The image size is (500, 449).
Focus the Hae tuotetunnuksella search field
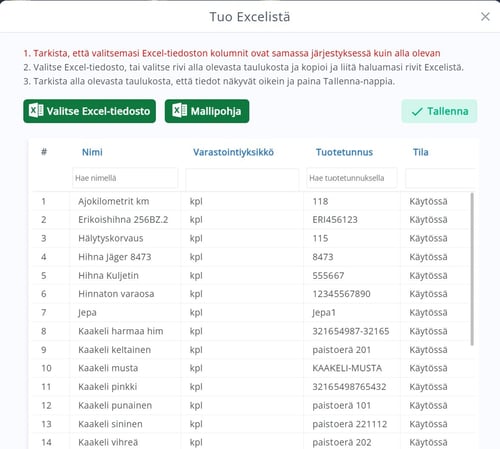tap(352, 178)
